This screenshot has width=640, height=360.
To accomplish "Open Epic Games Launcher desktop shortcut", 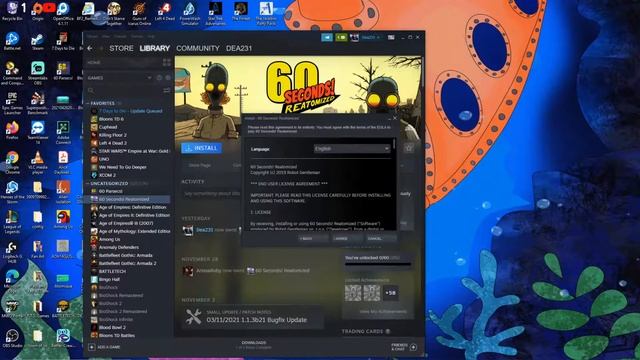I will (x=12, y=102).
